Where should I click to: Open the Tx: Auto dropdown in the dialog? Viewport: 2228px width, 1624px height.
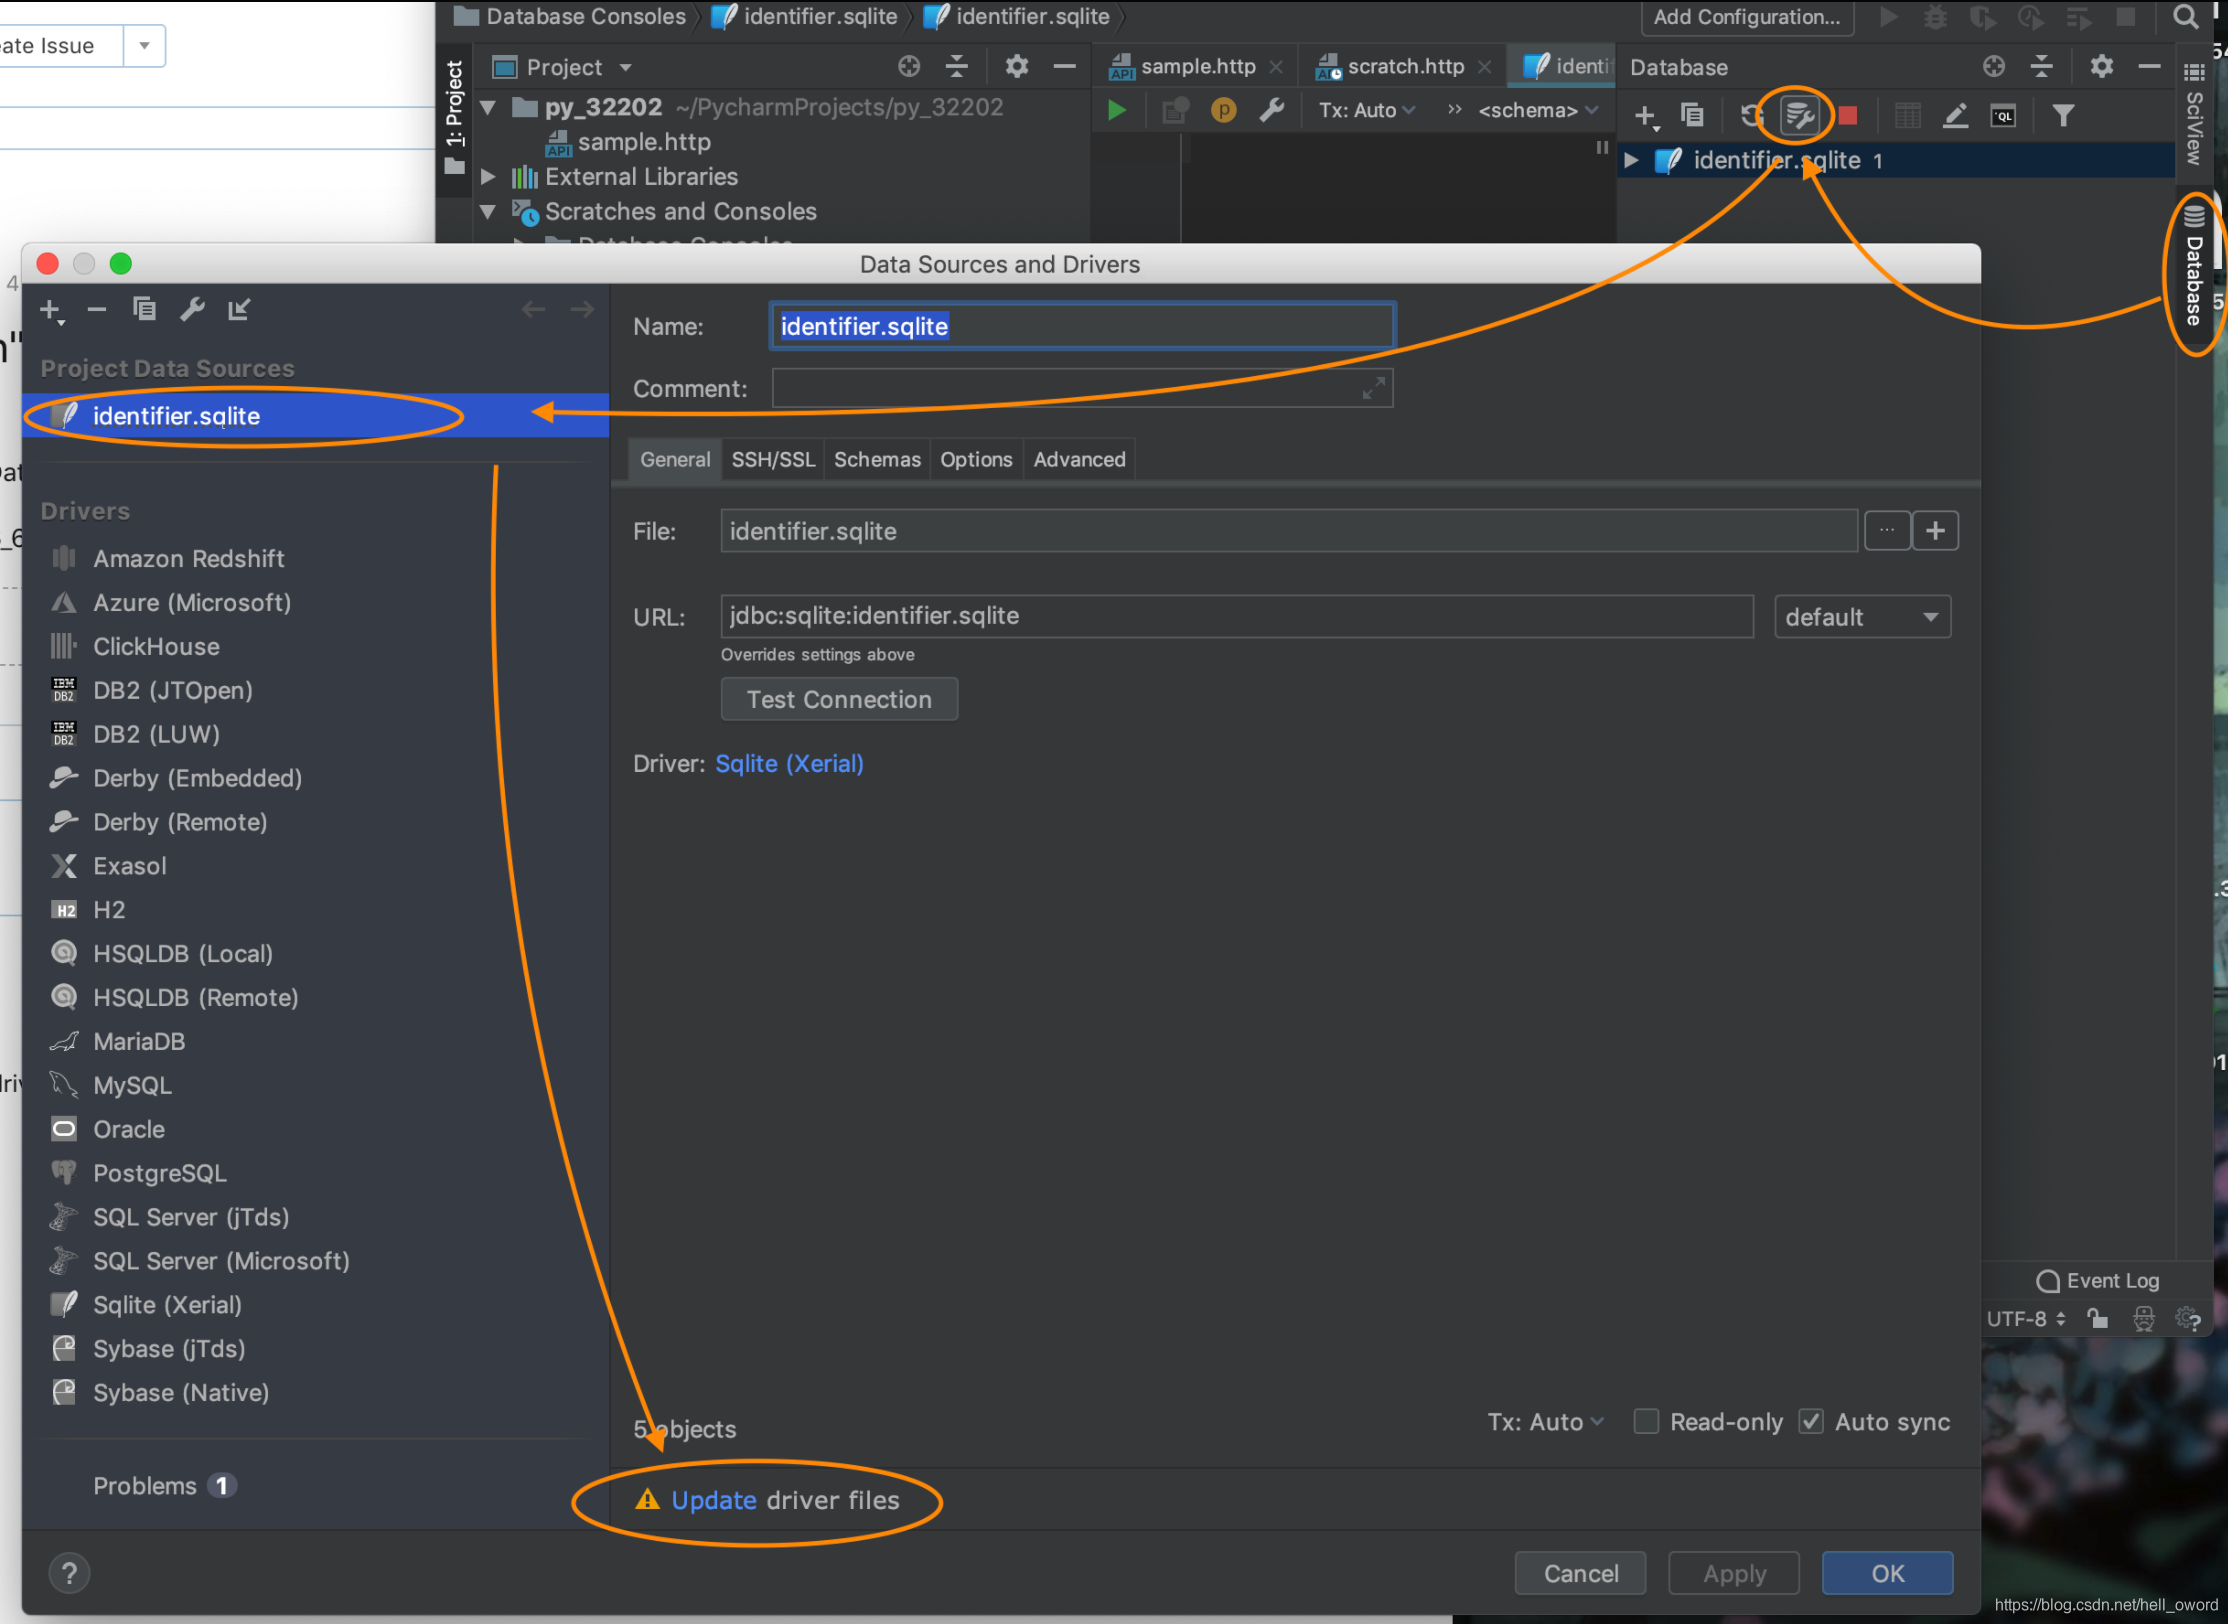tap(1545, 1422)
